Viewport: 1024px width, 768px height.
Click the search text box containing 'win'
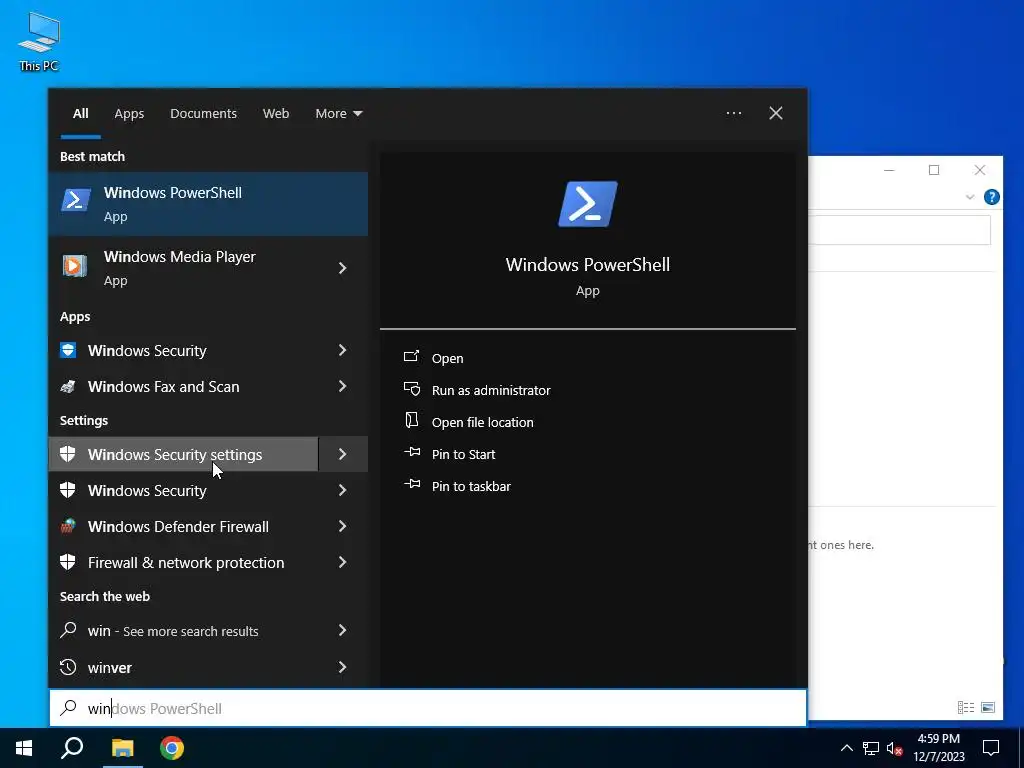[x=428, y=708]
